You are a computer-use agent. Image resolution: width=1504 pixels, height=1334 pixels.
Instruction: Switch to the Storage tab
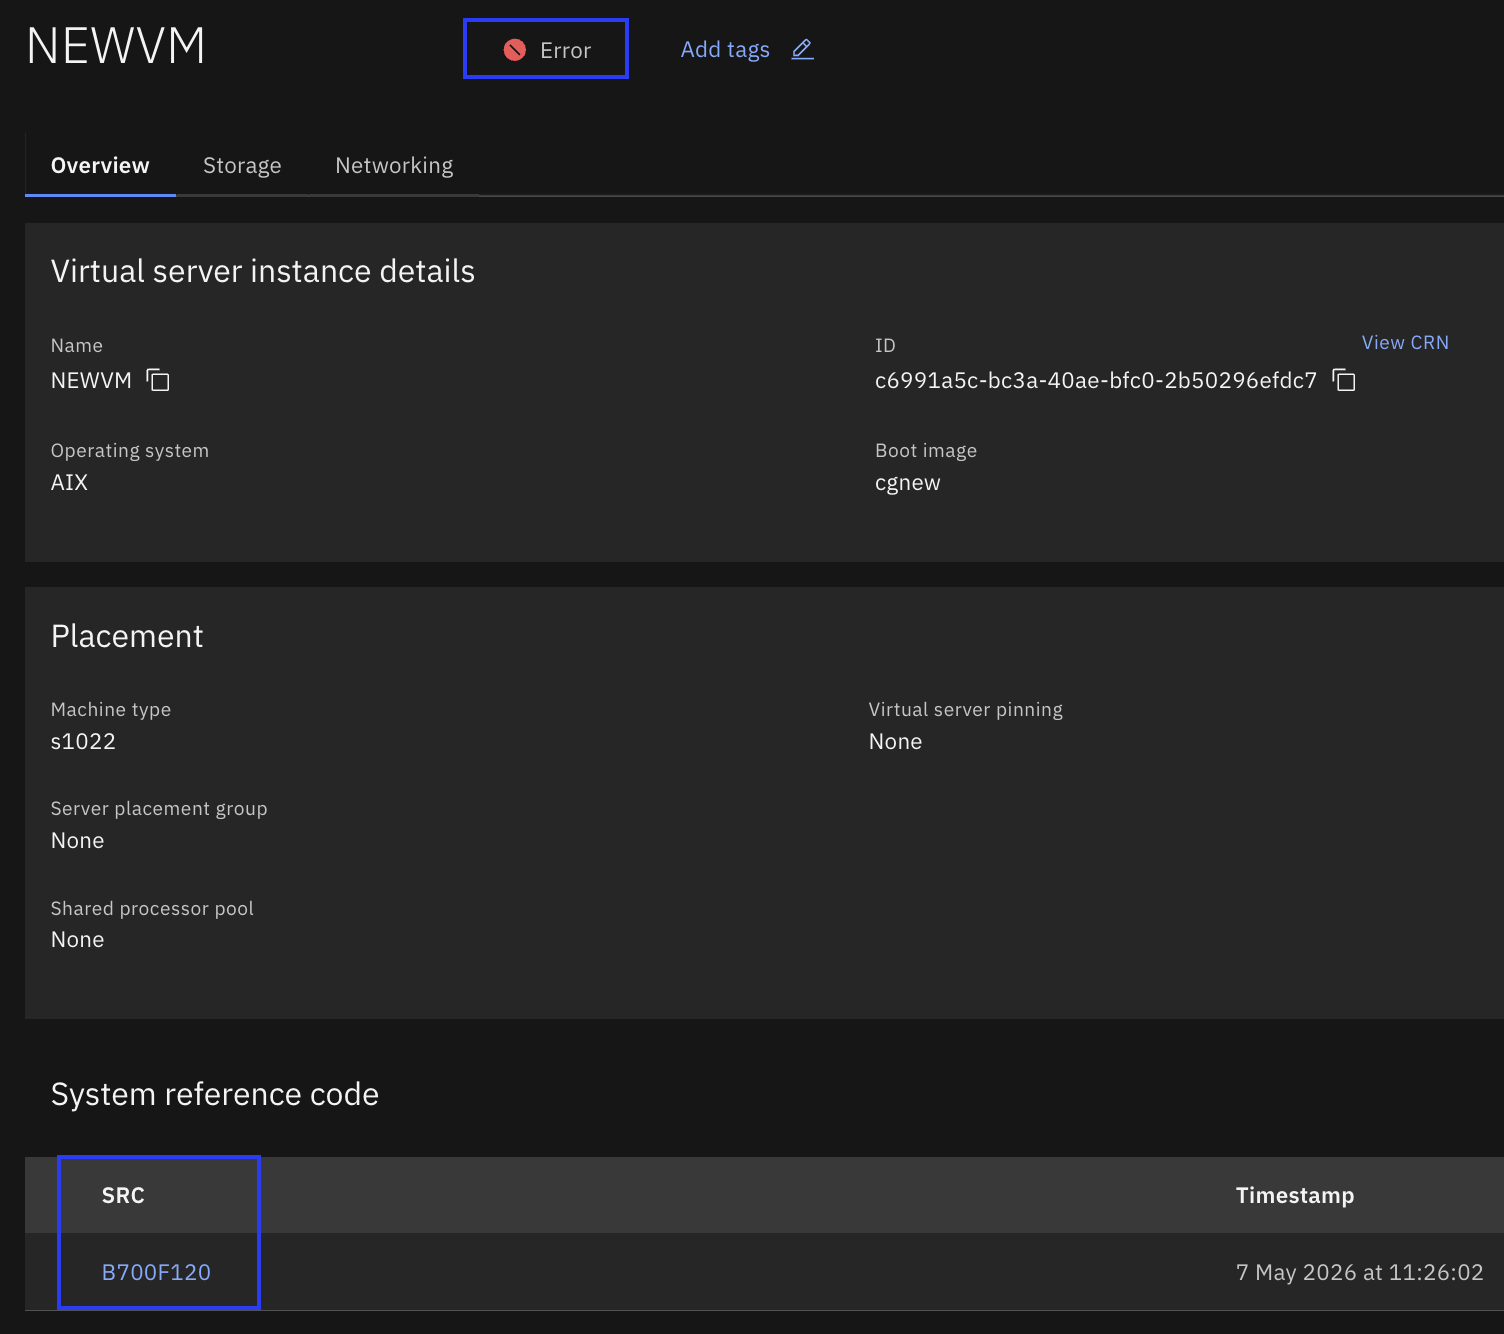(242, 166)
